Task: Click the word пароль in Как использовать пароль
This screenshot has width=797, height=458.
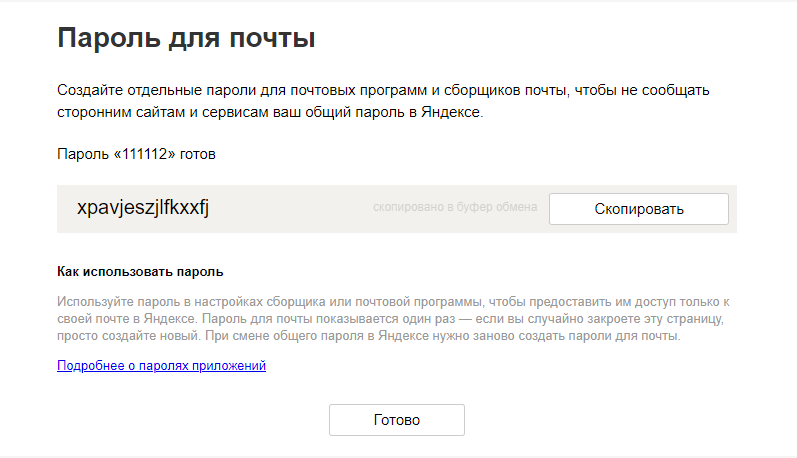Action: point(201,271)
